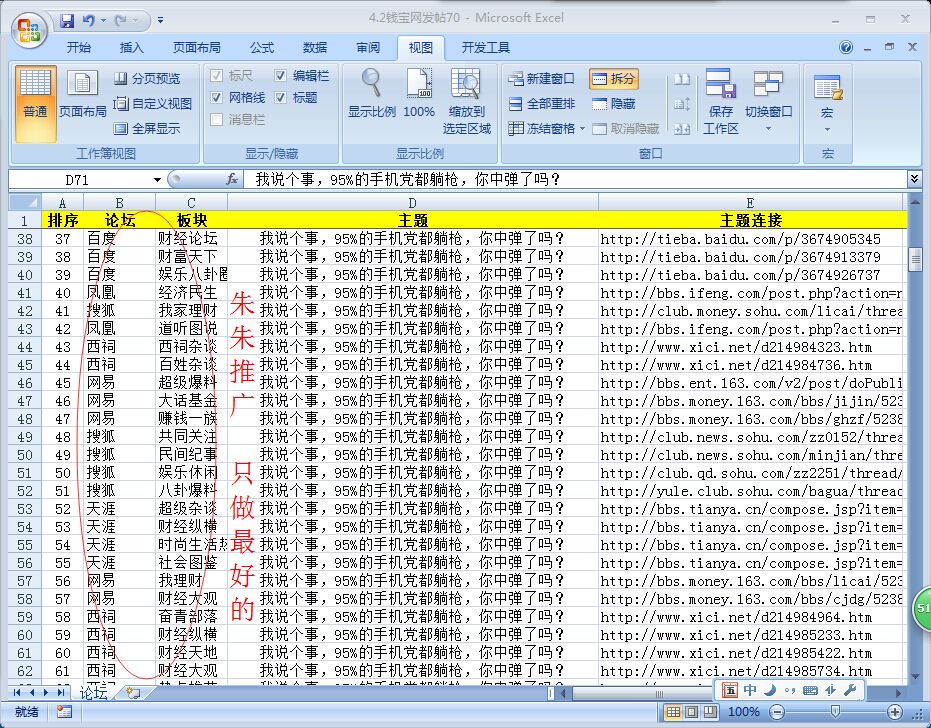Reset zoom to 100% in ribbon
The height and width of the screenshot is (728, 931).
click(x=419, y=94)
